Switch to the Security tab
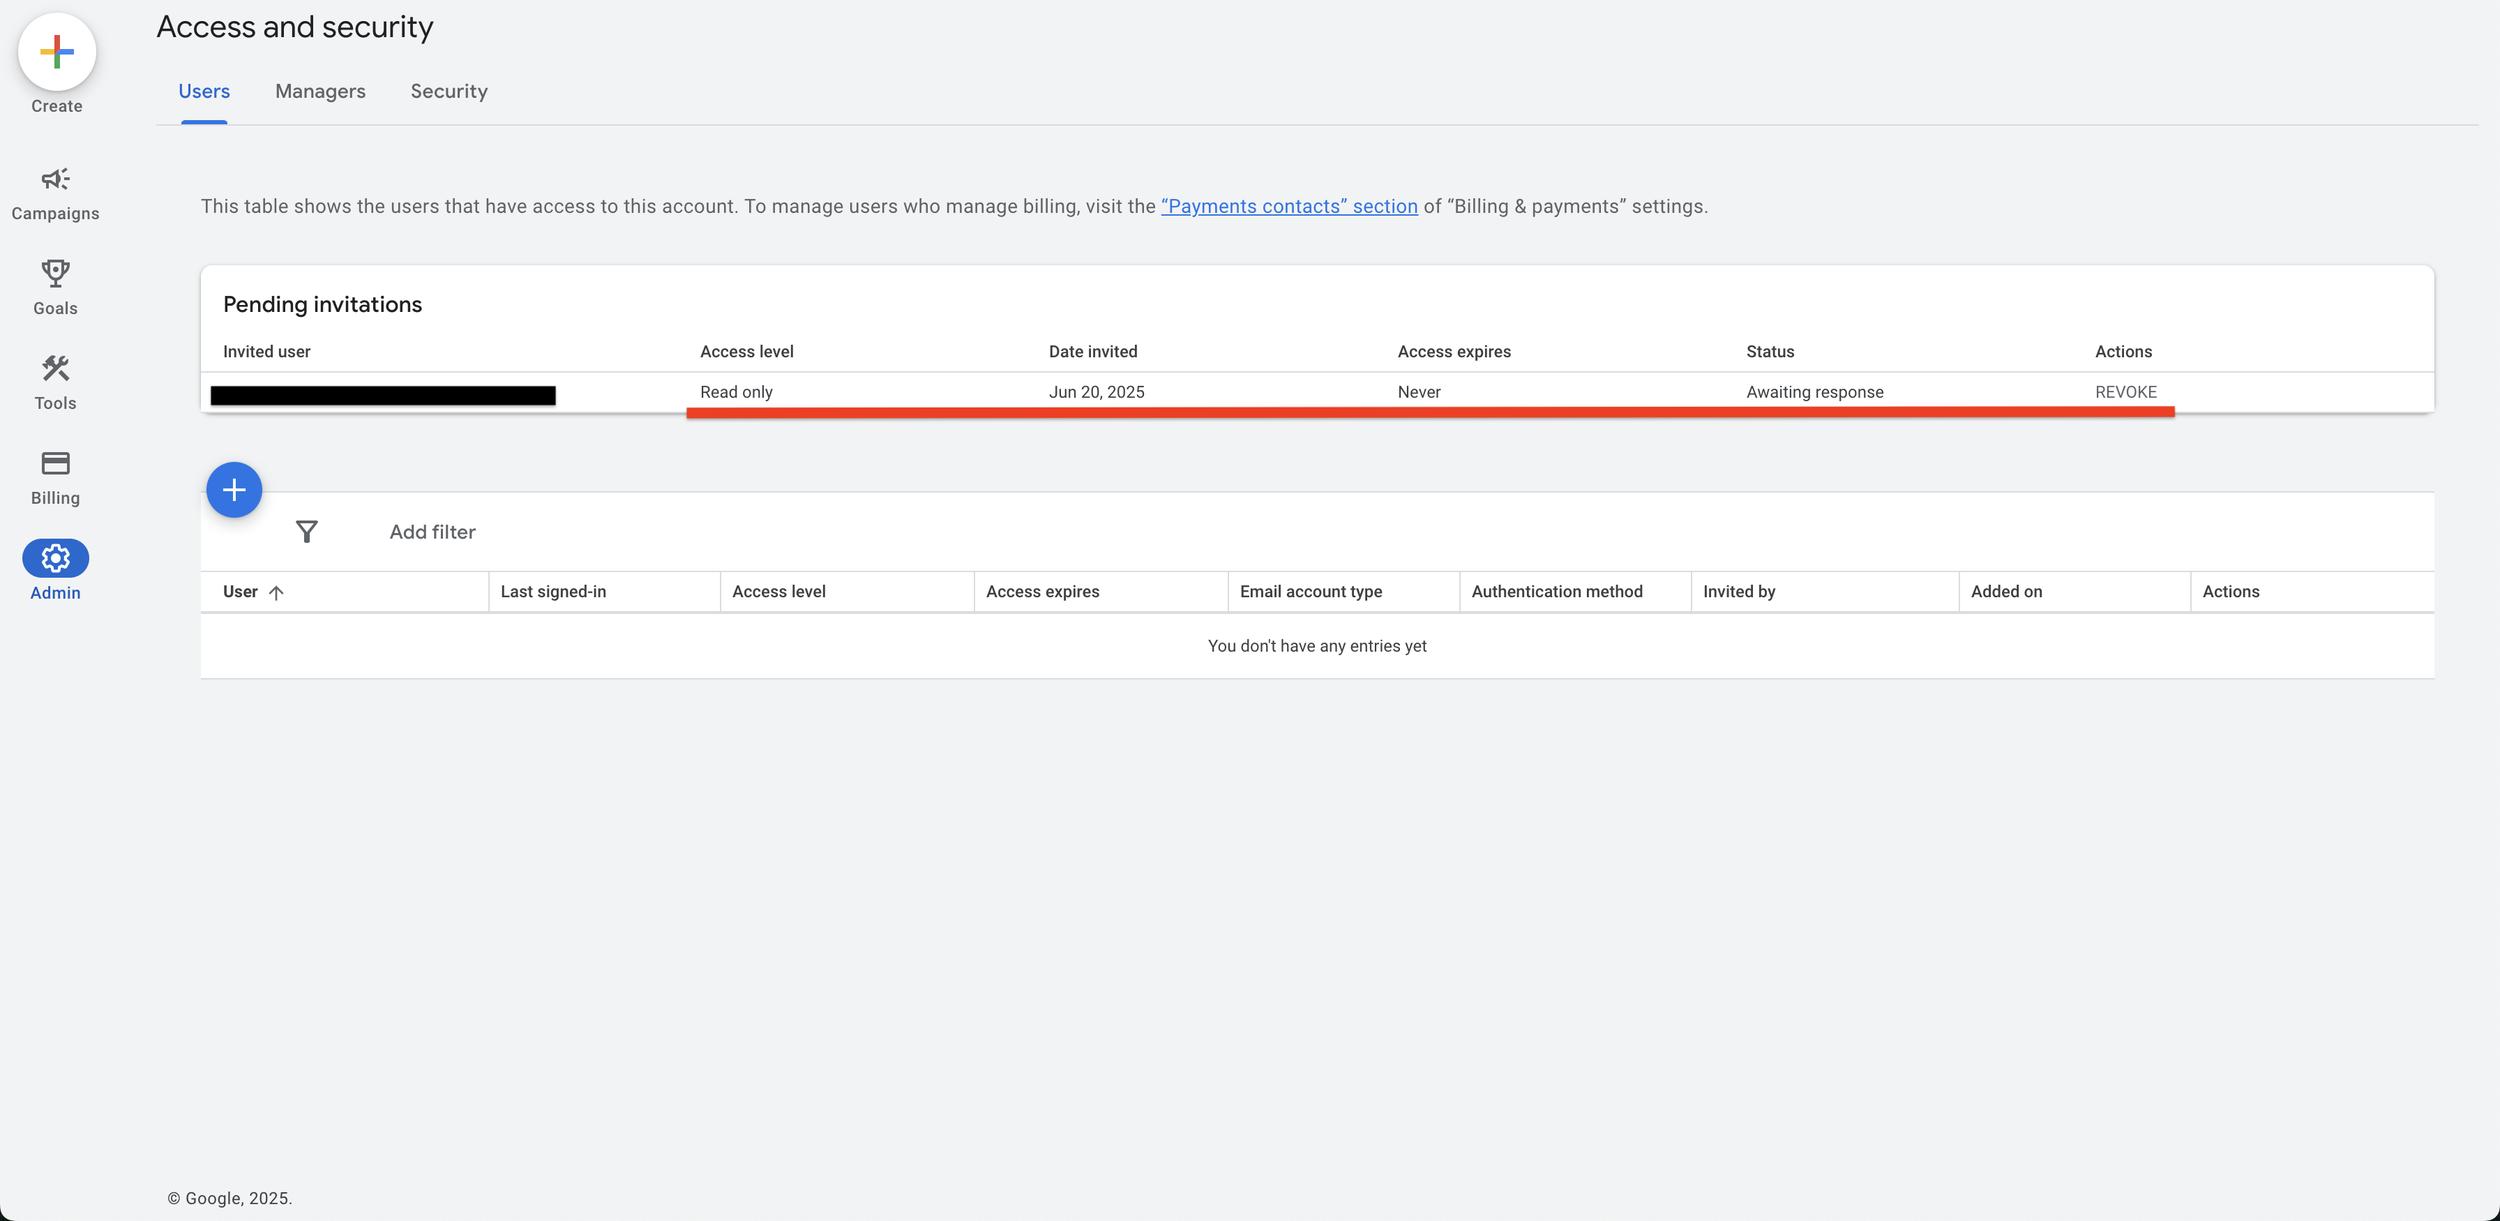Viewport: 2500px width, 1221px height. 448,91
